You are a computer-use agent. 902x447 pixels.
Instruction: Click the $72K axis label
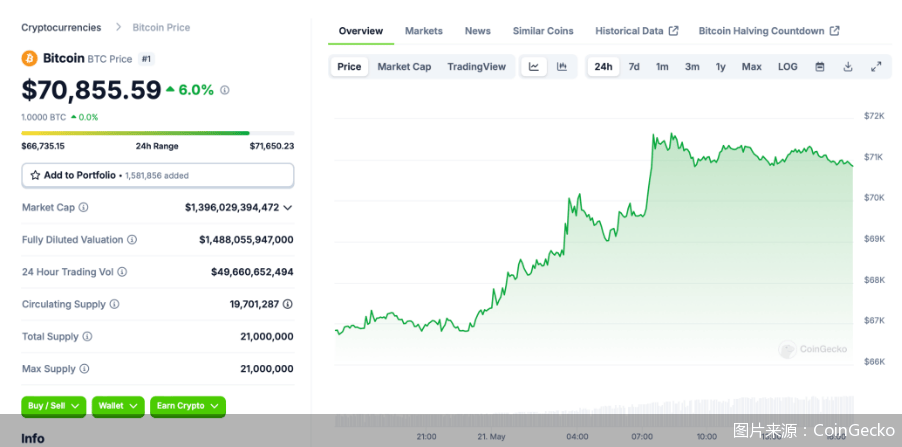pos(874,116)
